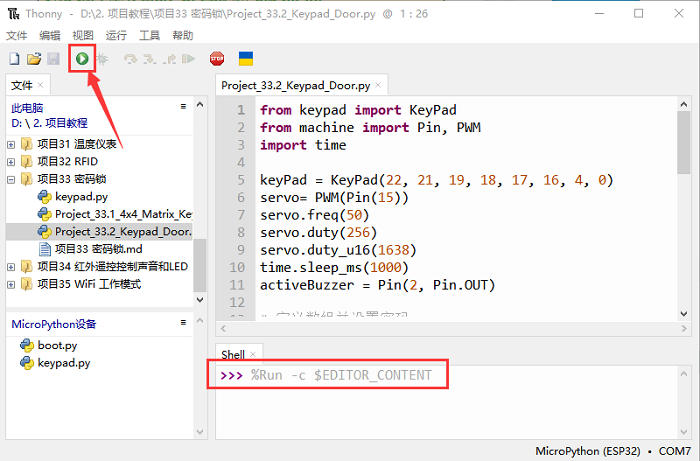This screenshot has height=461, width=700.
Task: Select boot.py in MicroPython device files
Action: click(x=57, y=345)
